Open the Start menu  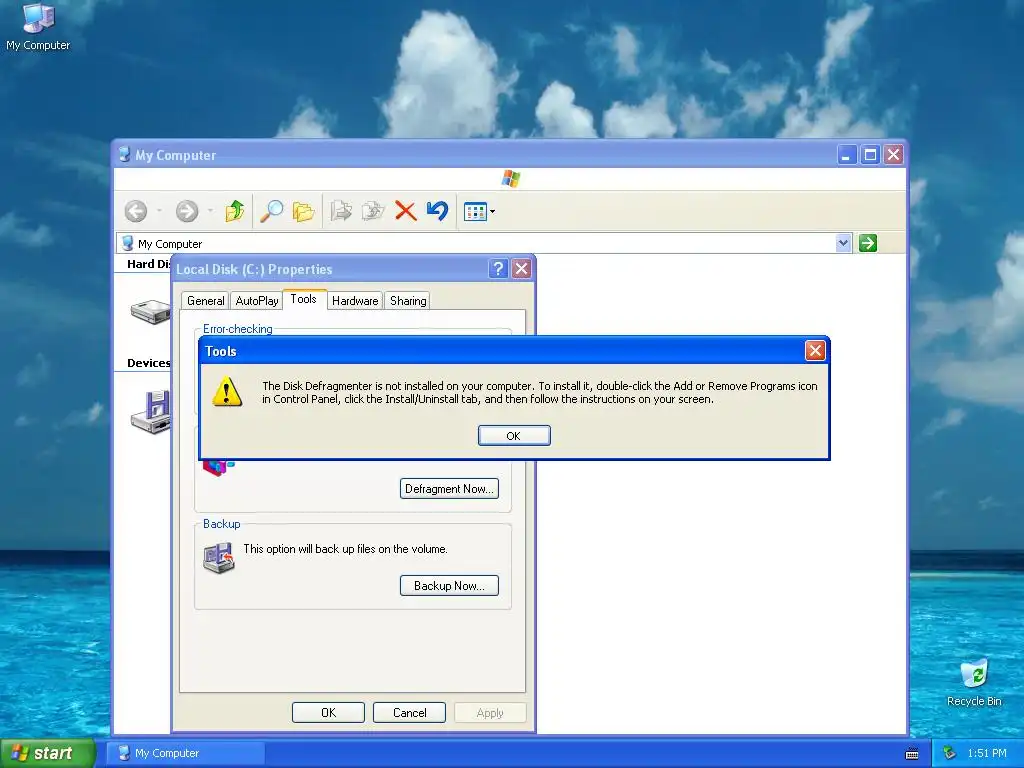pos(47,753)
